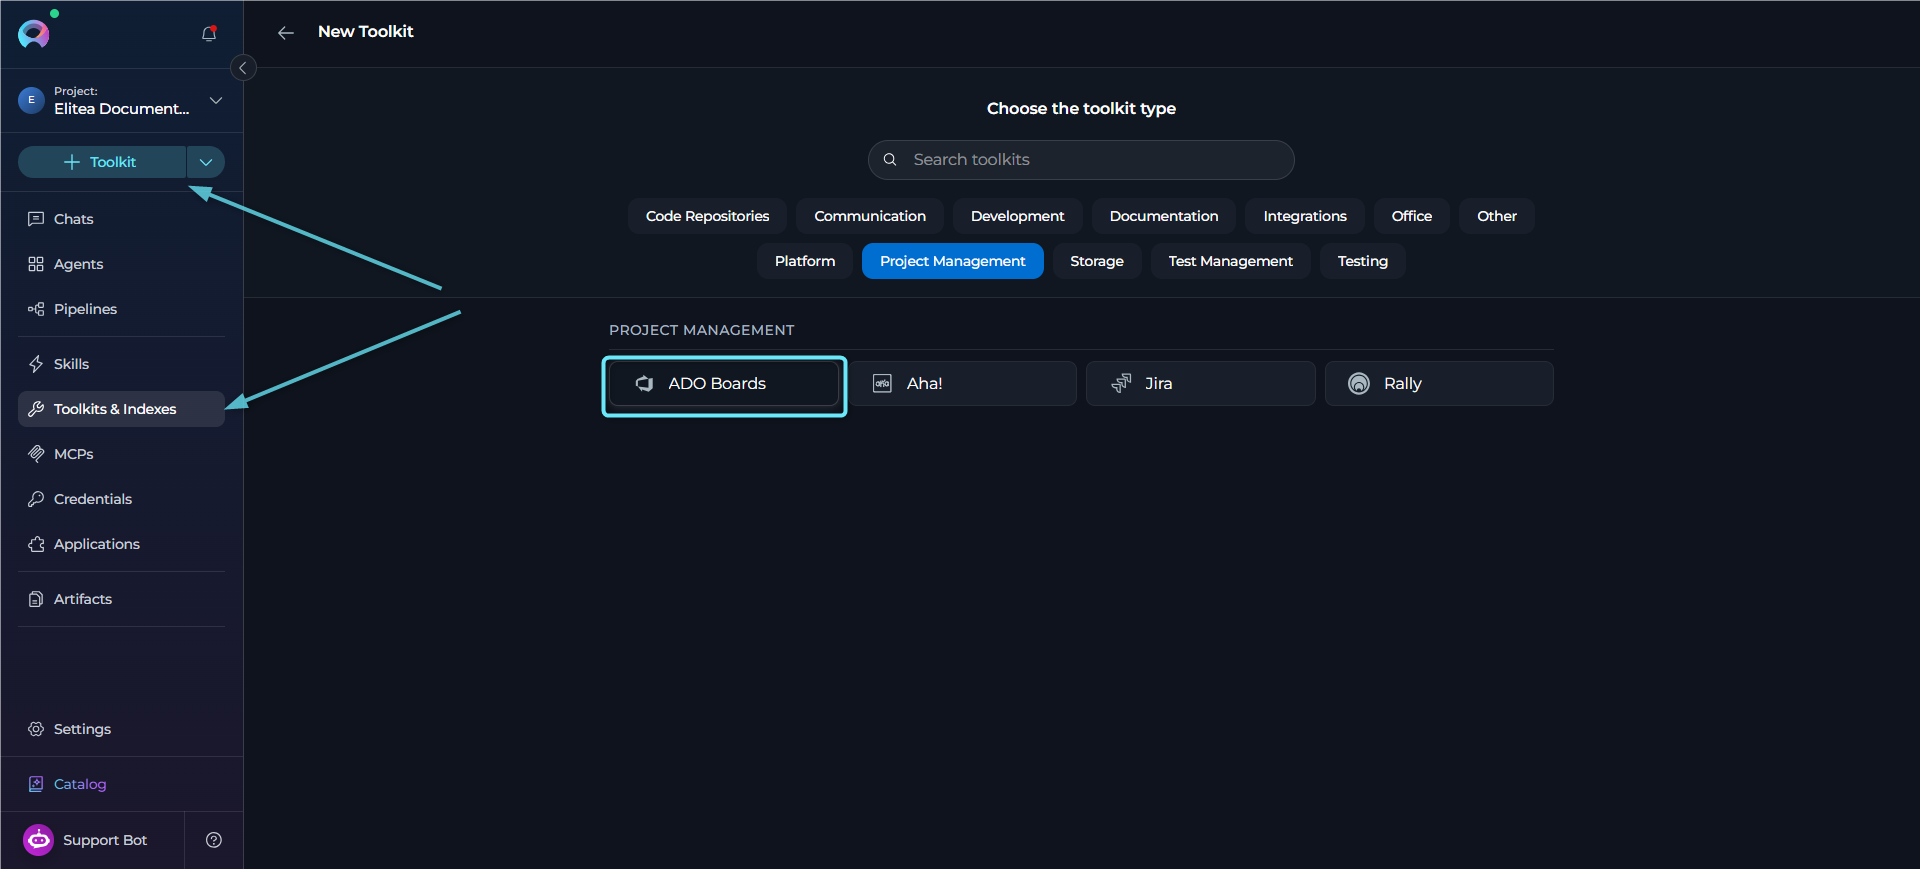Click the Agents grid icon
The width and height of the screenshot is (1920, 869).
(x=36, y=264)
